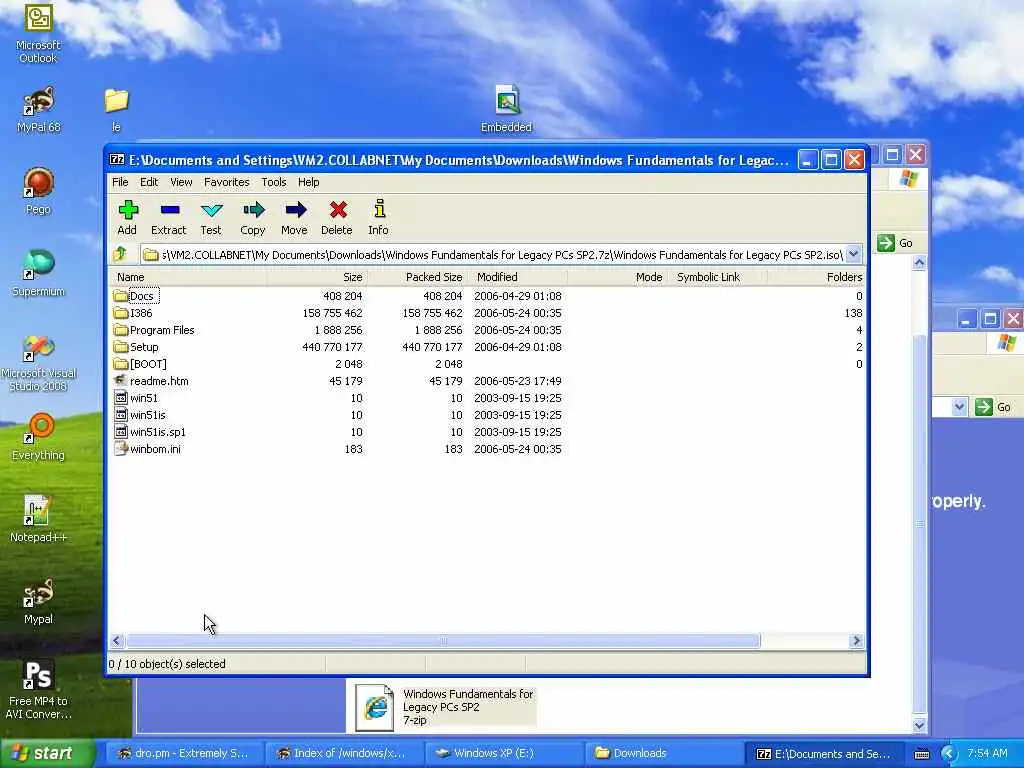Select the Docs folder icon
This screenshot has width=1024, height=768.
(120, 296)
